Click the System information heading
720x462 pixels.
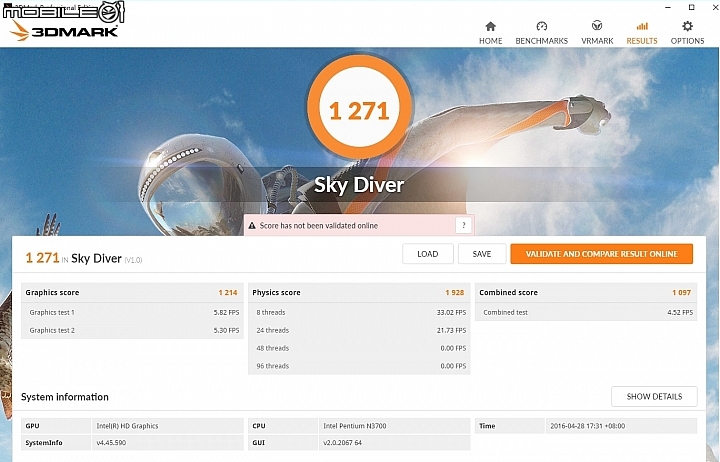pos(65,397)
